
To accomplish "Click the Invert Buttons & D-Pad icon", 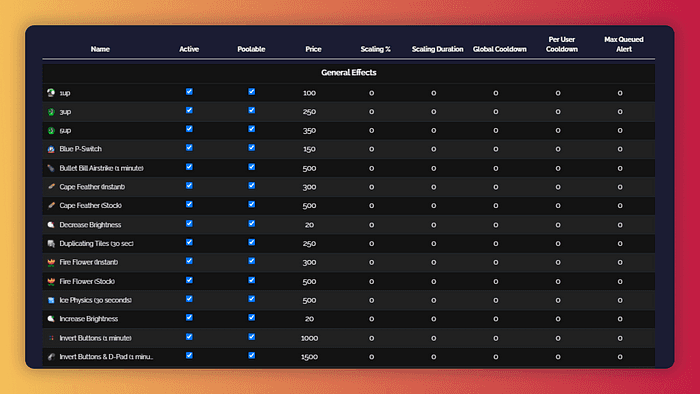I will [51, 357].
